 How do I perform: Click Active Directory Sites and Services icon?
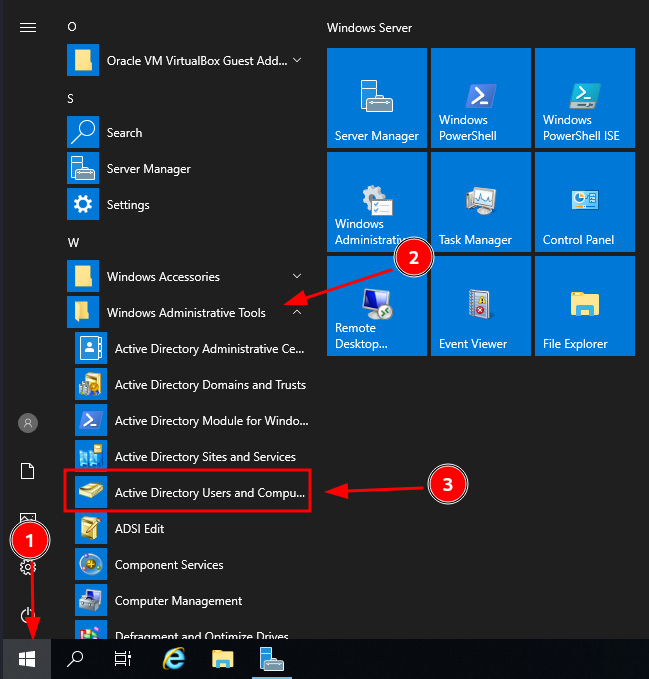tap(91, 456)
